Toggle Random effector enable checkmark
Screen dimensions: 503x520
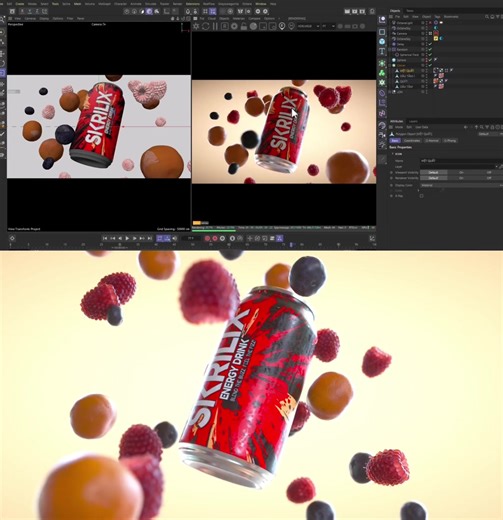[430, 49]
